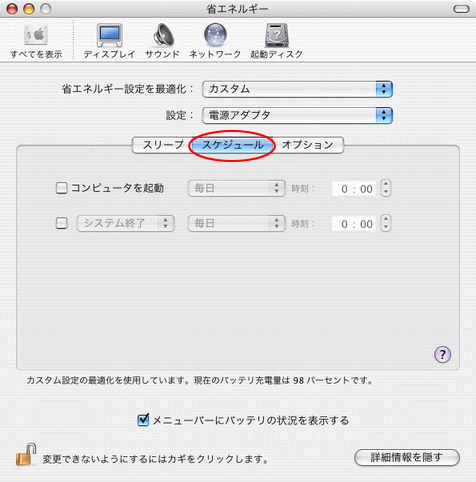This screenshot has width=476, height=482.
Task: Open the サウンド speaker icon
Action: [163, 35]
